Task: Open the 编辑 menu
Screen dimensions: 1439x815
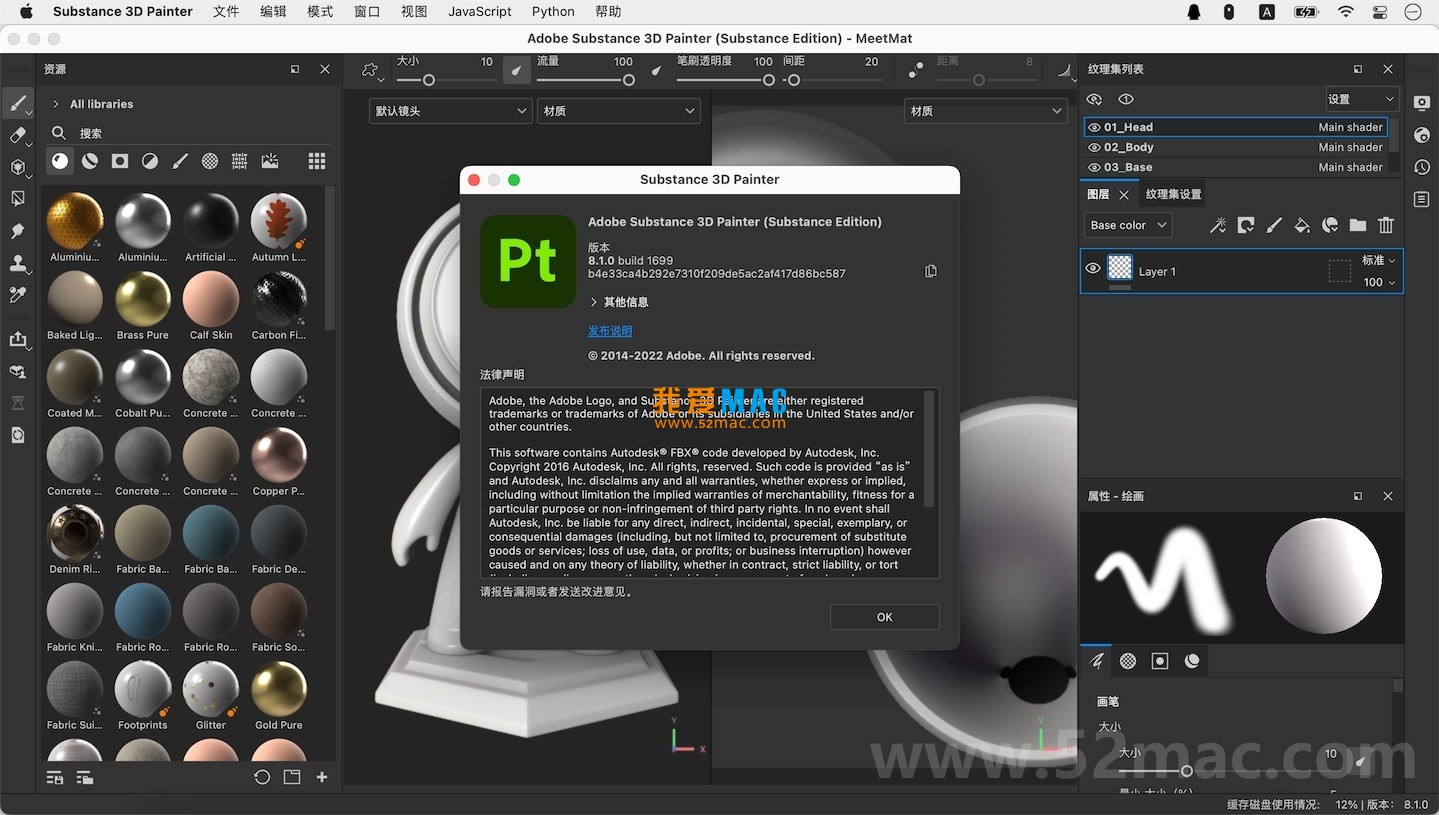Action: [x=273, y=12]
